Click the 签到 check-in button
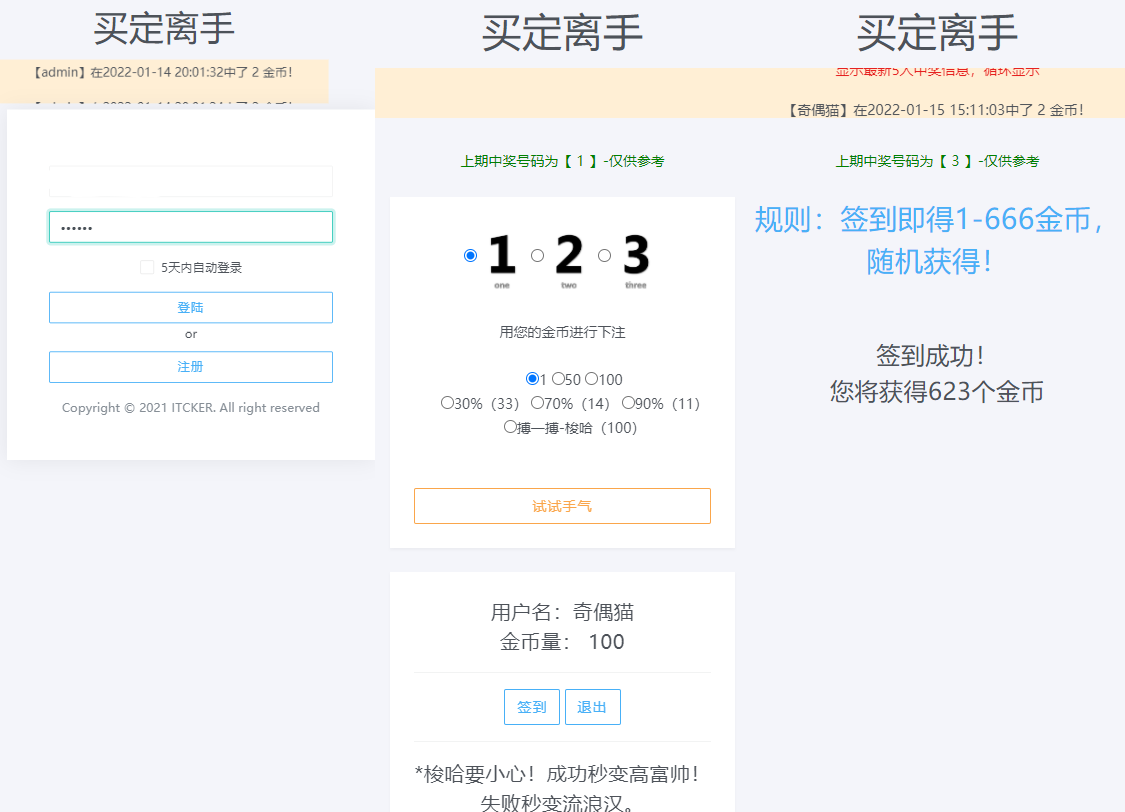The height and width of the screenshot is (812, 1125). click(x=532, y=706)
